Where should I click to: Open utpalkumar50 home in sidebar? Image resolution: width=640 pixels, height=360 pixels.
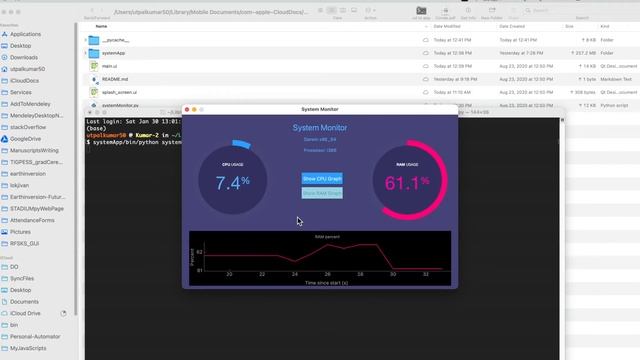(x=27, y=69)
